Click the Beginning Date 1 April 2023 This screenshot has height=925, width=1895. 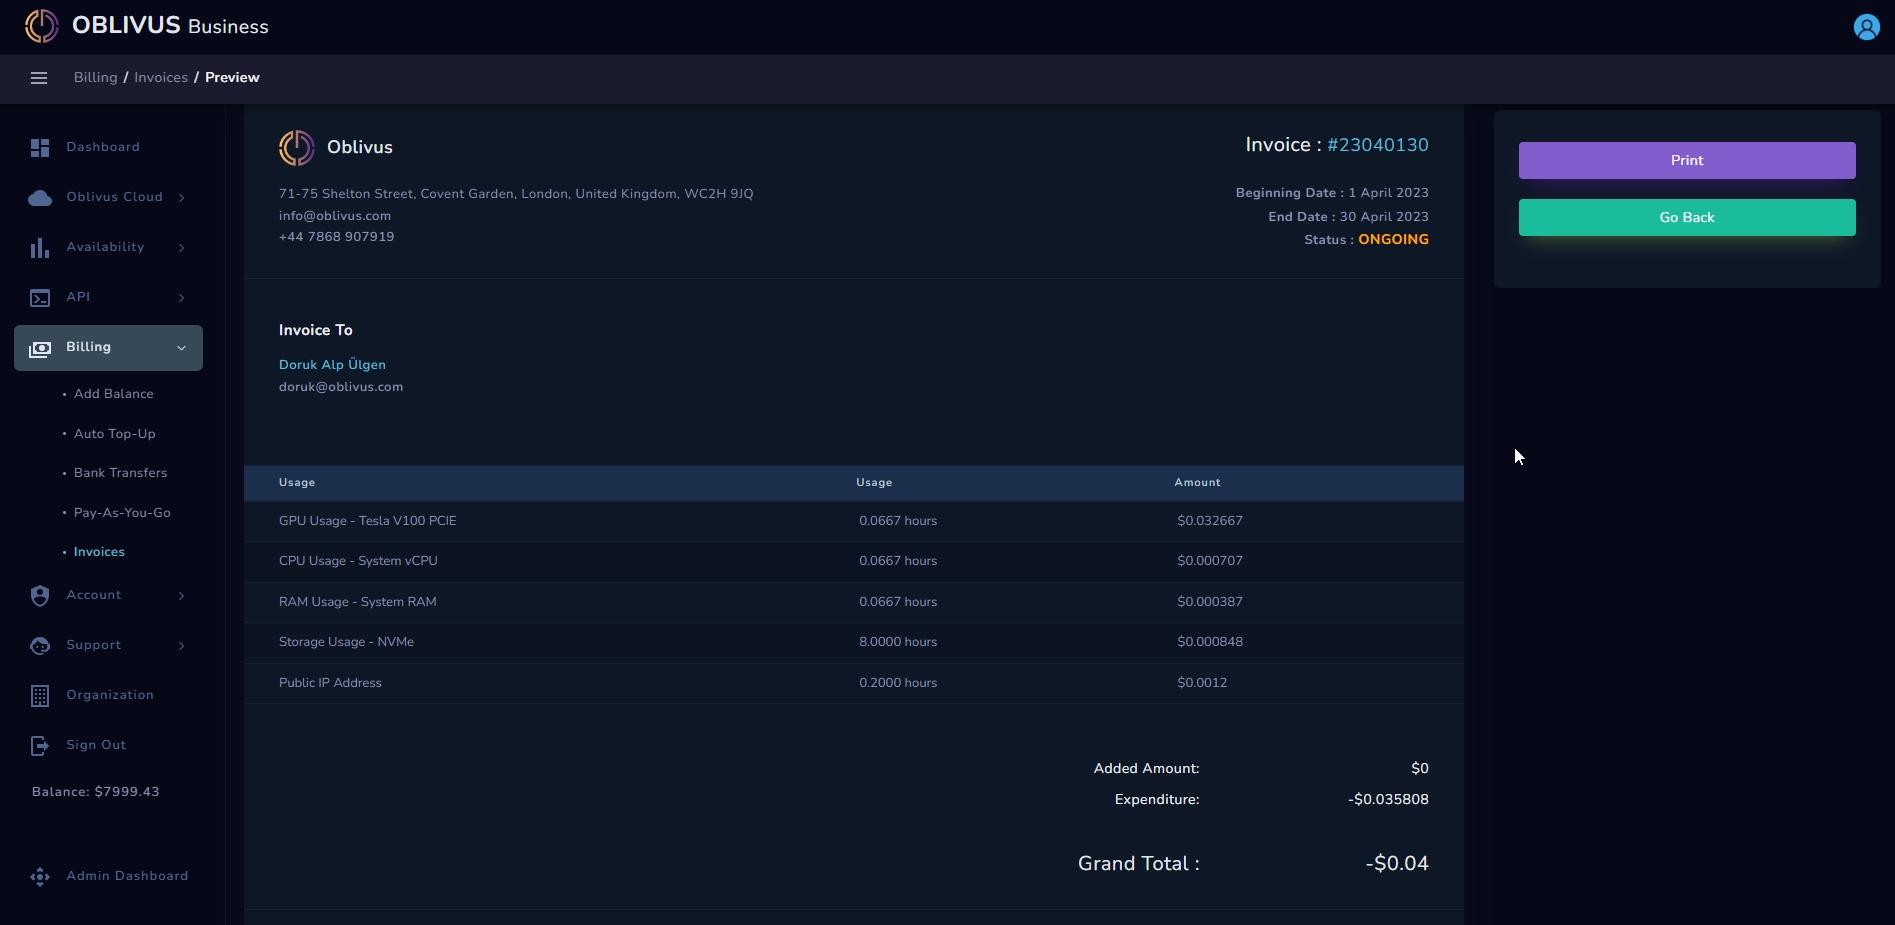click(1332, 193)
